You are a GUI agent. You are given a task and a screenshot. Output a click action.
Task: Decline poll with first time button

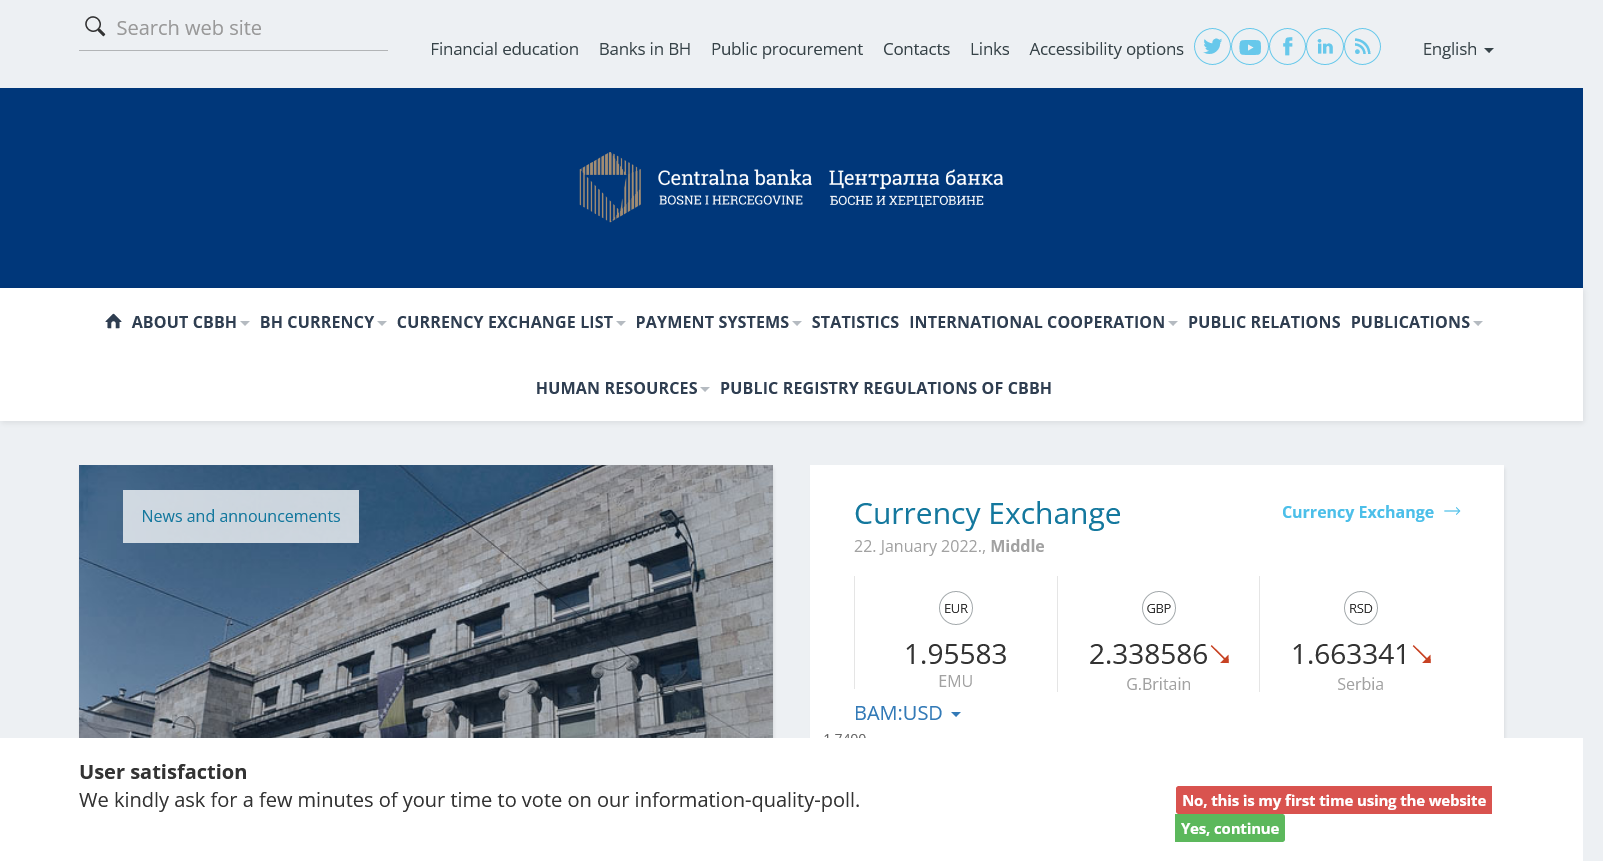pos(1333,800)
